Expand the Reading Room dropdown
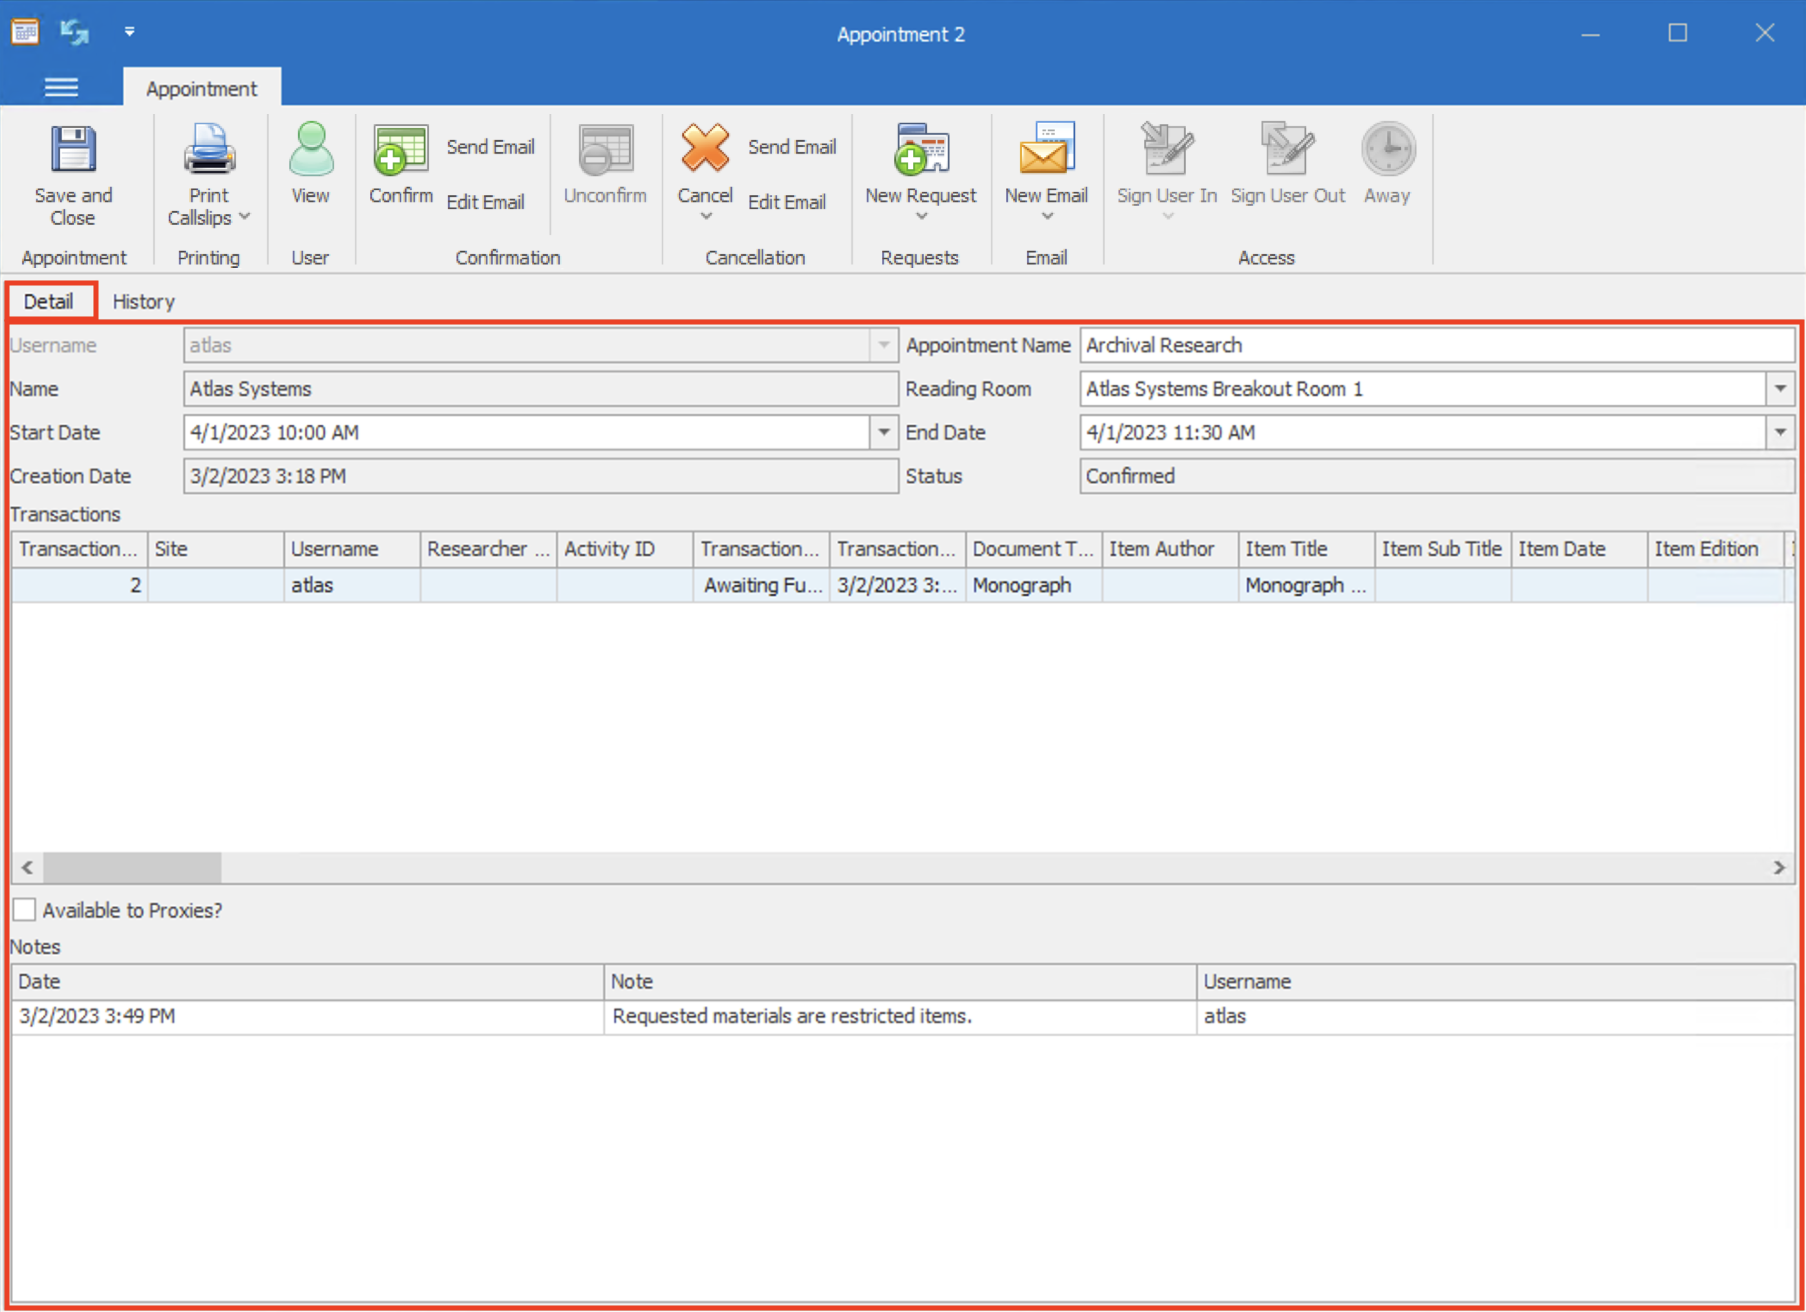Viewport: 1806px width, 1312px height. (1780, 389)
